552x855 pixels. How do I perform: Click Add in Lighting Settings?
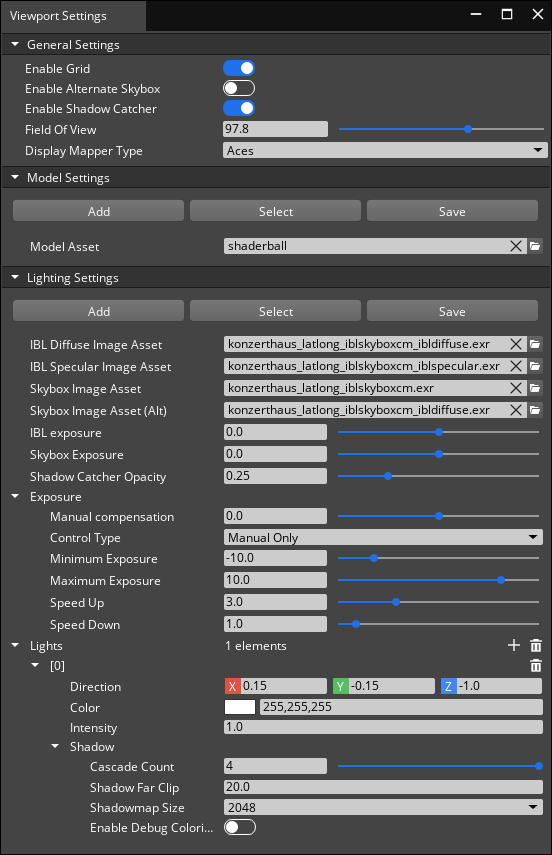point(98,311)
